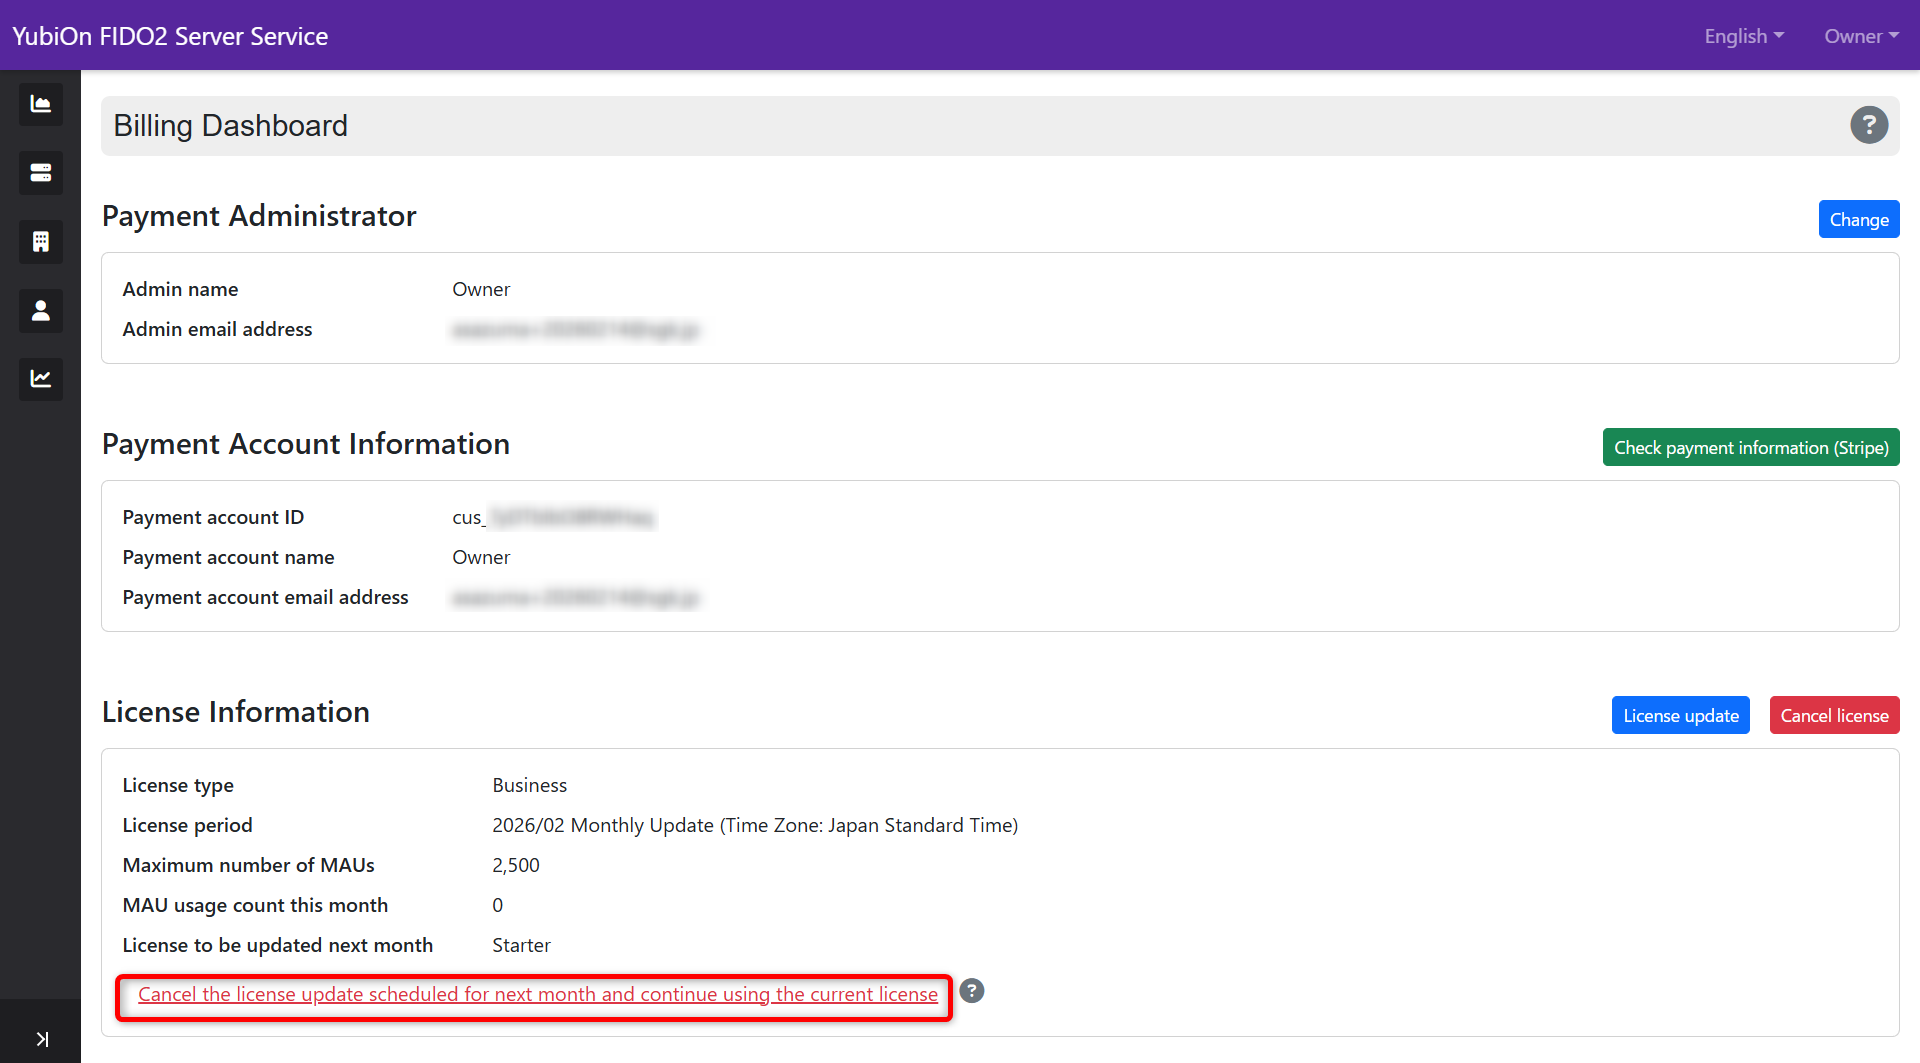Select the user management icon in the sidebar
The image size is (1920, 1063).
[x=40, y=310]
